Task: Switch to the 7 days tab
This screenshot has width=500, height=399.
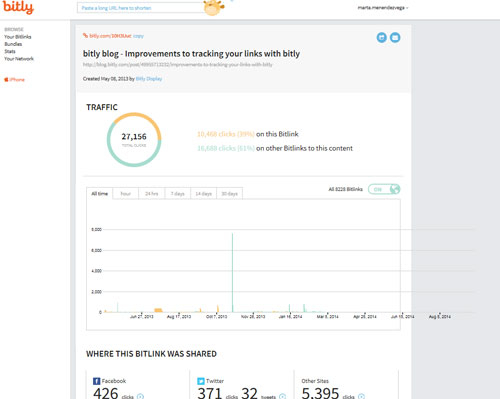Action: point(178,193)
